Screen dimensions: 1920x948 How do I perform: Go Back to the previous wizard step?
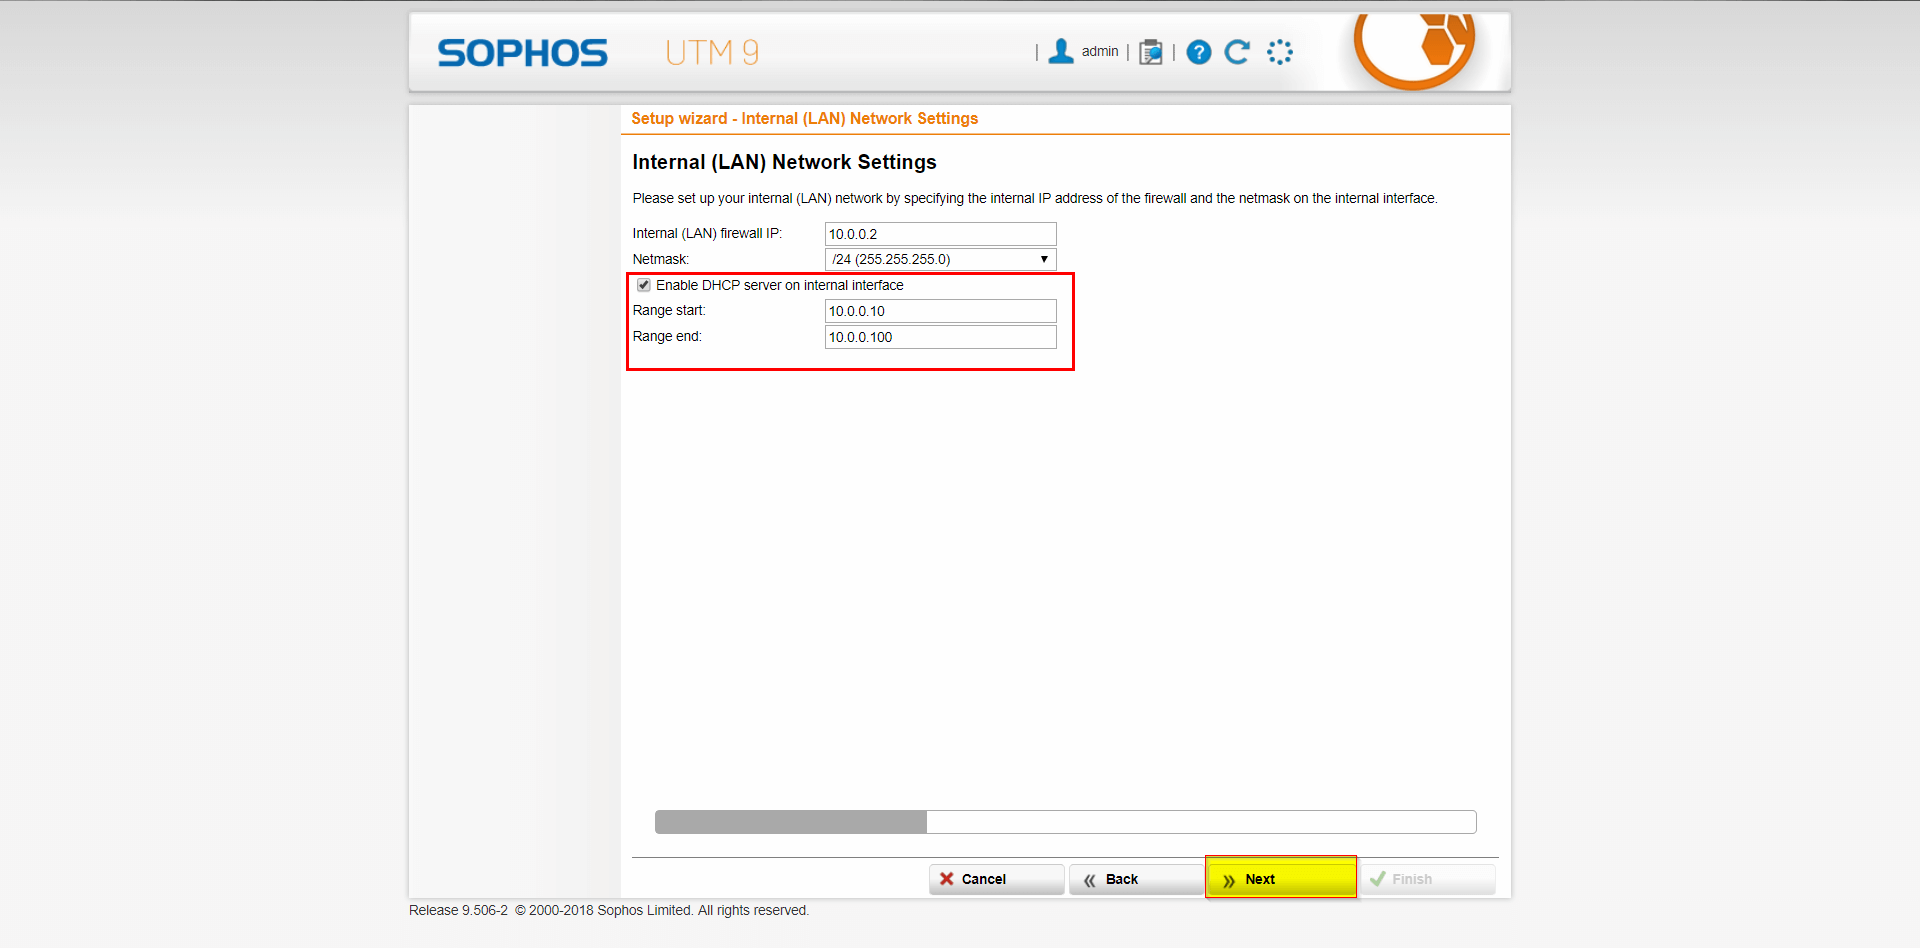click(x=1137, y=879)
